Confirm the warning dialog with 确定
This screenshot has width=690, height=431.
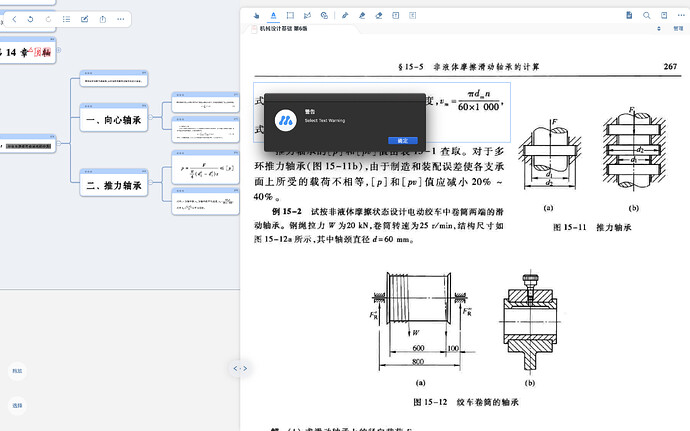tap(403, 140)
